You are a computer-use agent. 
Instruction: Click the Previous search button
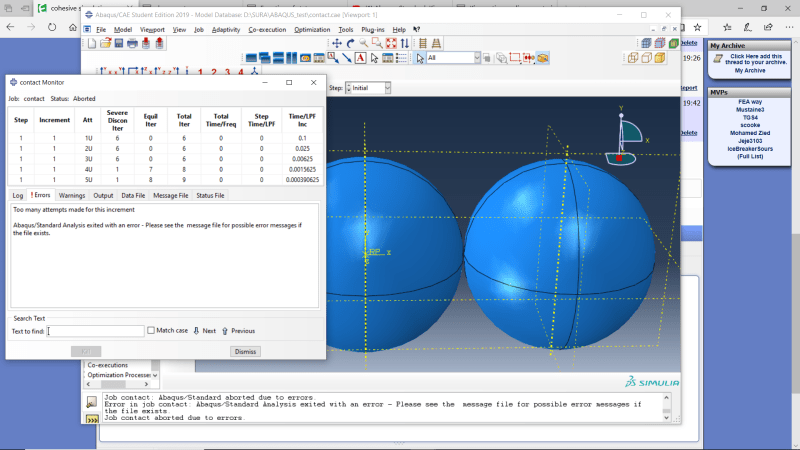[x=238, y=331]
